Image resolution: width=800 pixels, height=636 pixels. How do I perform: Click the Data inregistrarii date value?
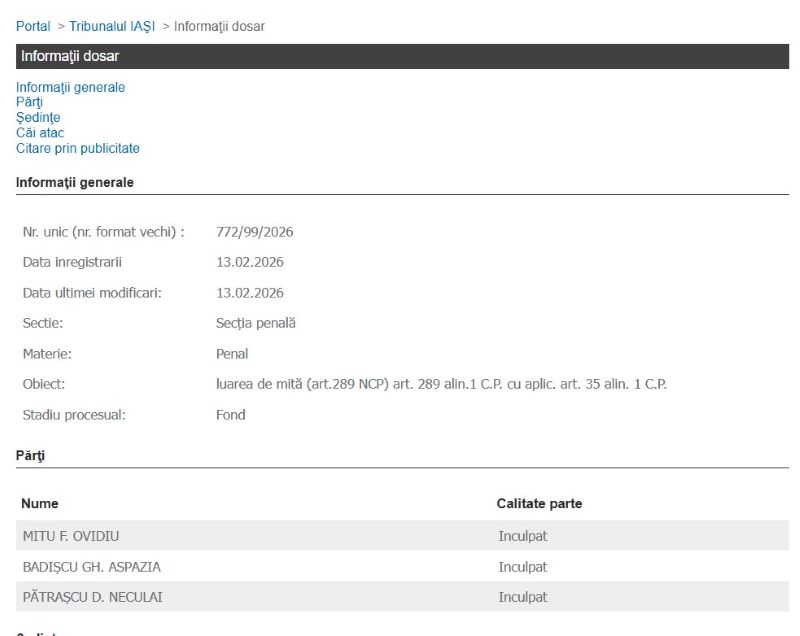pyautogui.click(x=249, y=263)
